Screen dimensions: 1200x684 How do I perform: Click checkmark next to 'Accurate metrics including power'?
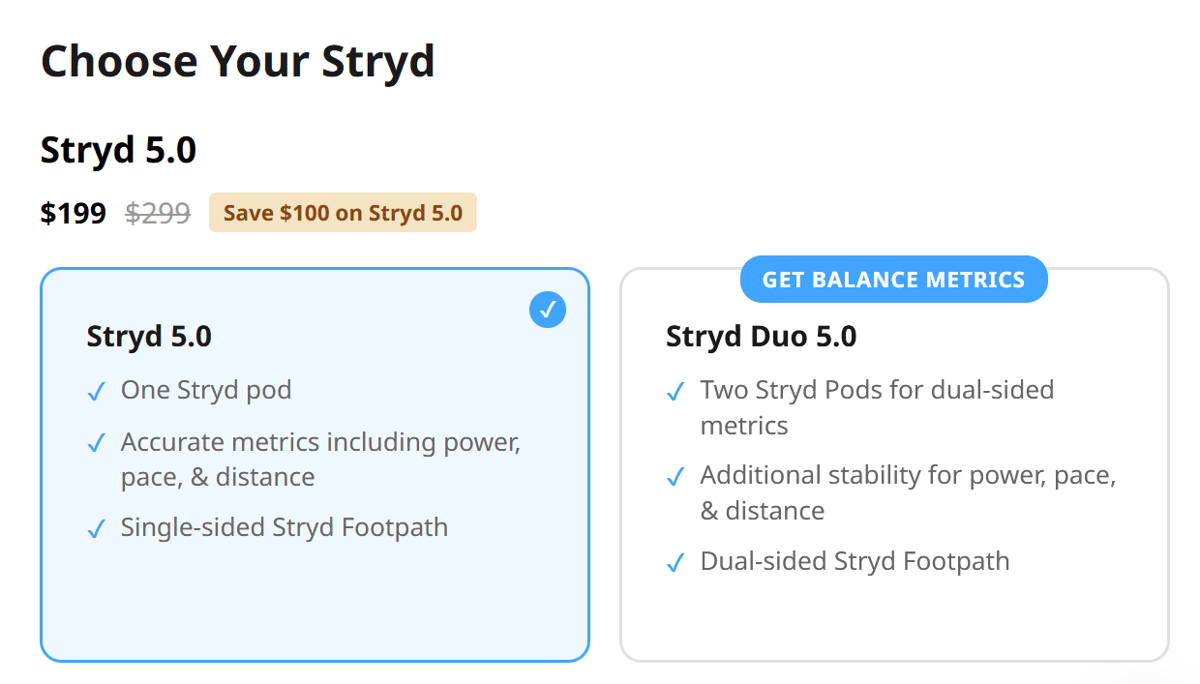point(96,444)
